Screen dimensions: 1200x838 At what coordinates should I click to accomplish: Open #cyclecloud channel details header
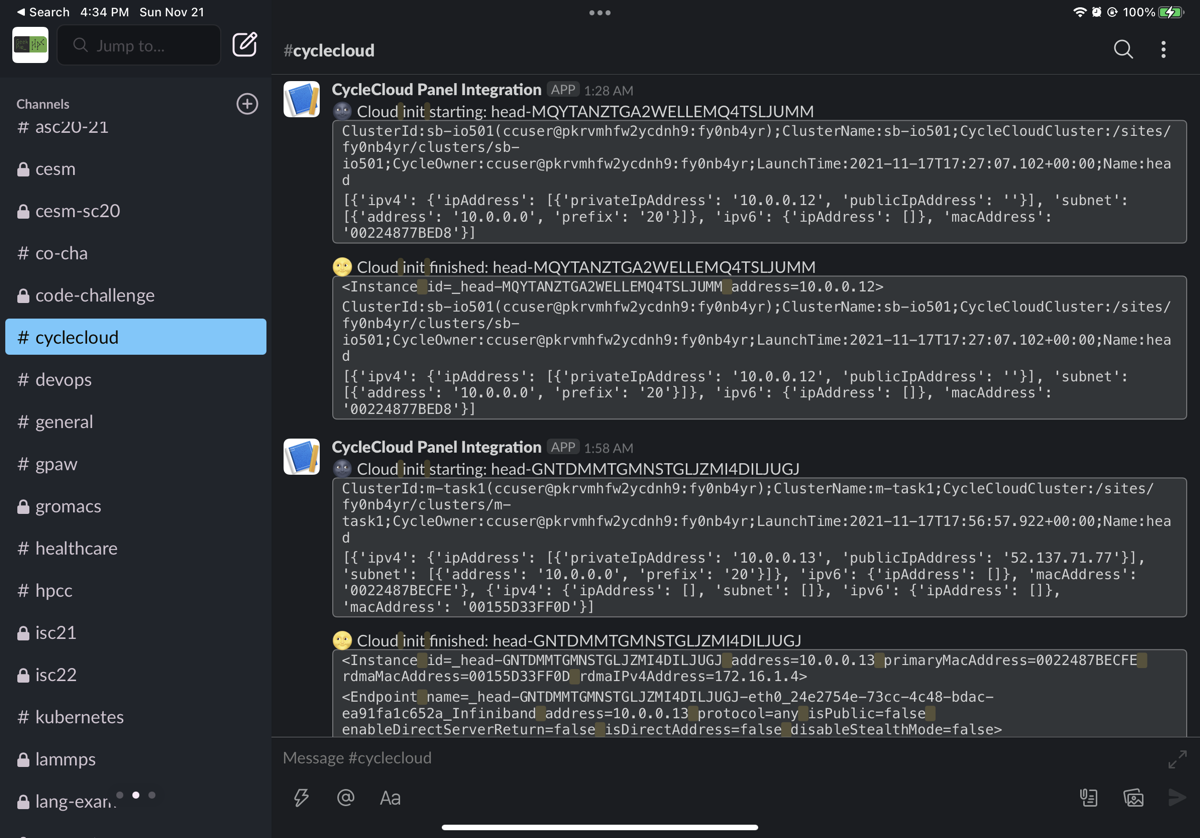coord(329,50)
